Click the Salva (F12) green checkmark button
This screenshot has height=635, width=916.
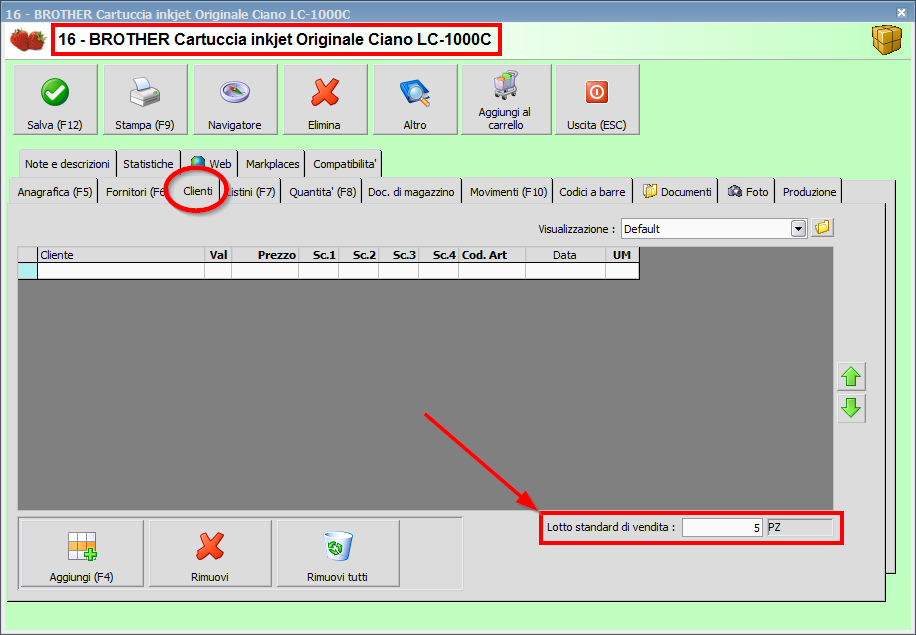55,99
